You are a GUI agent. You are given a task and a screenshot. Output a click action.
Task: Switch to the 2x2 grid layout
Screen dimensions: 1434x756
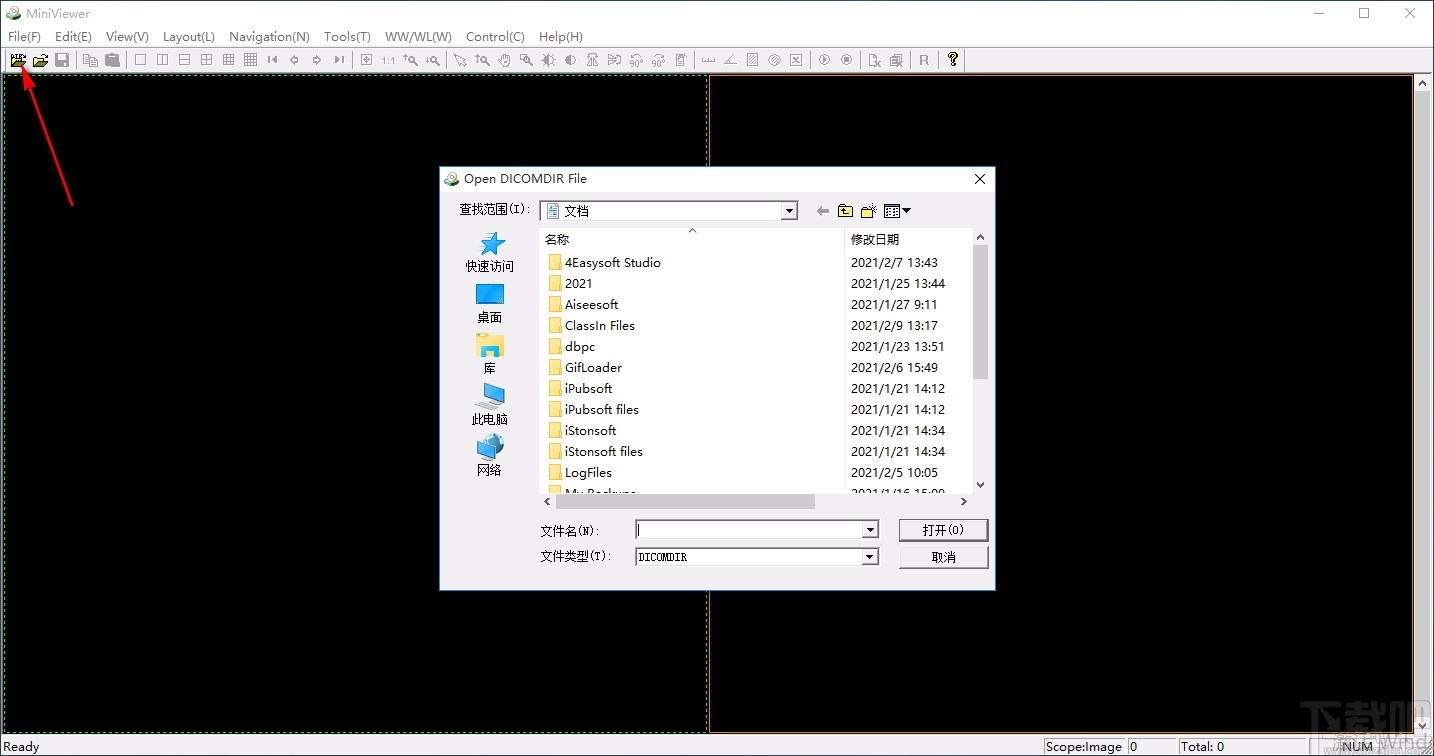pos(206,60)
